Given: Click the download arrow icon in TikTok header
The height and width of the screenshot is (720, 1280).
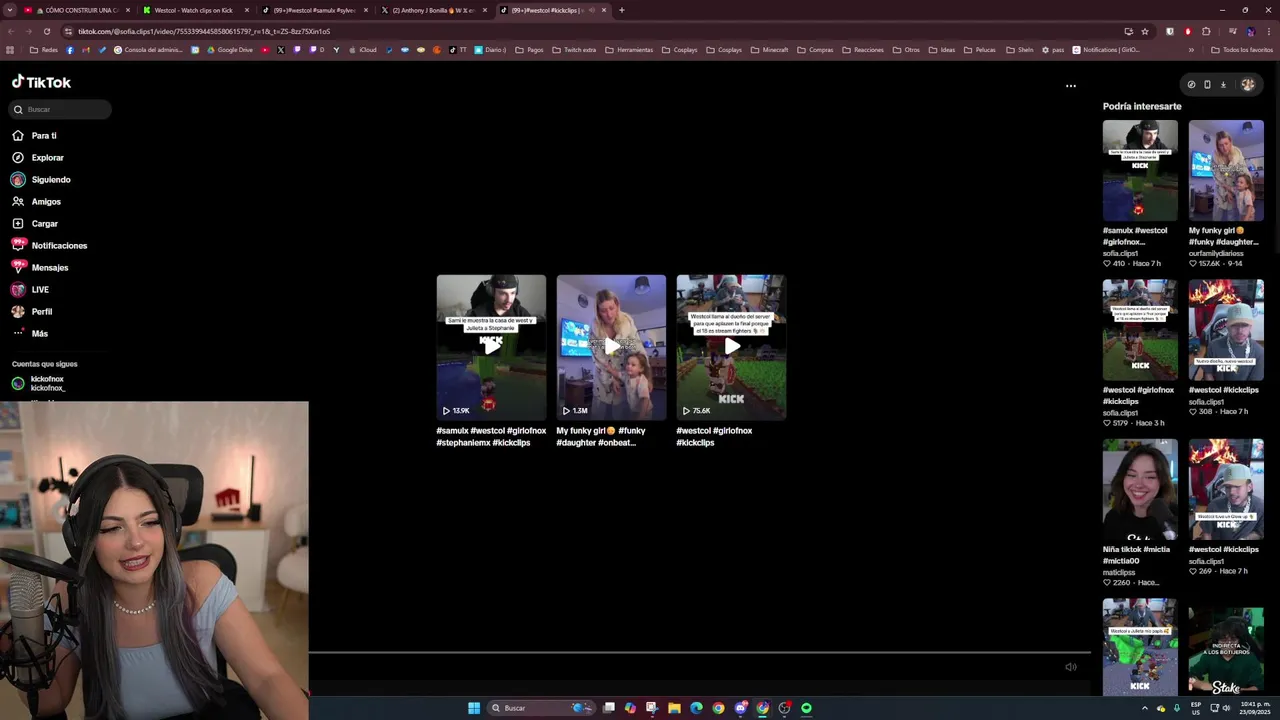Looking at the screenshot, I should (1223, 84).
